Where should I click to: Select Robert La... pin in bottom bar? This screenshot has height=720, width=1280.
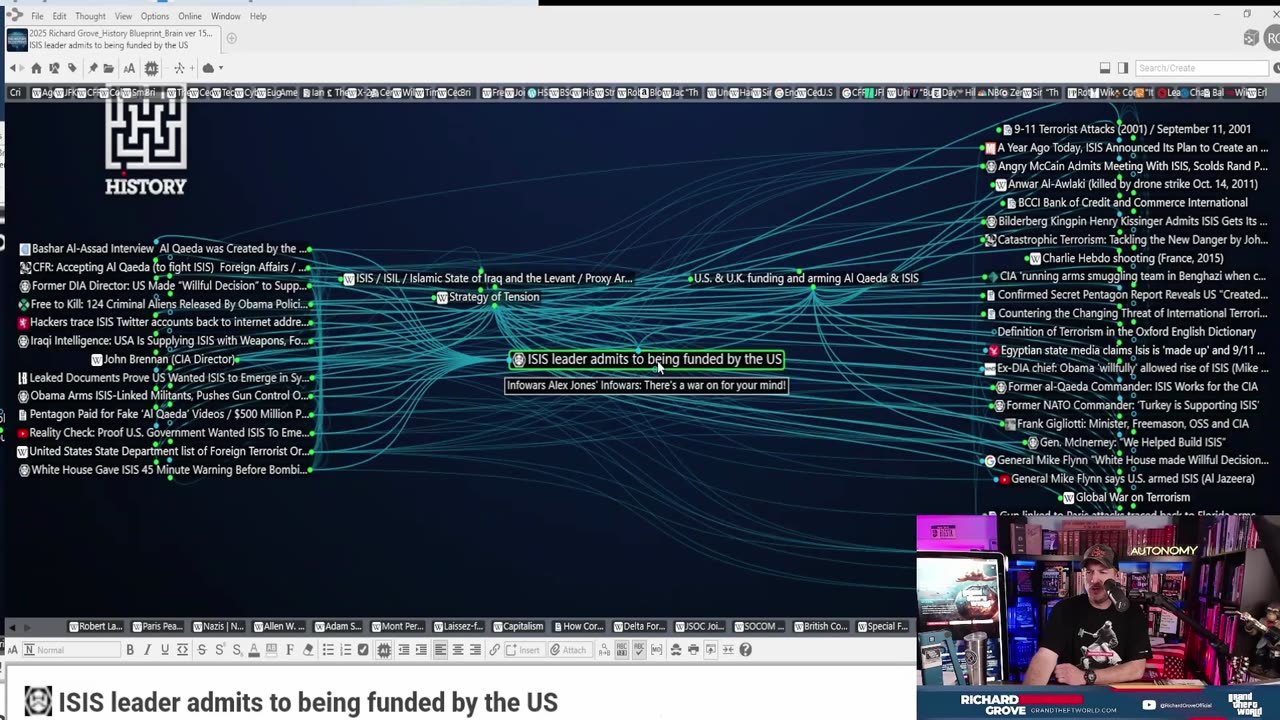pyautogui.click(x=95, y=626)
